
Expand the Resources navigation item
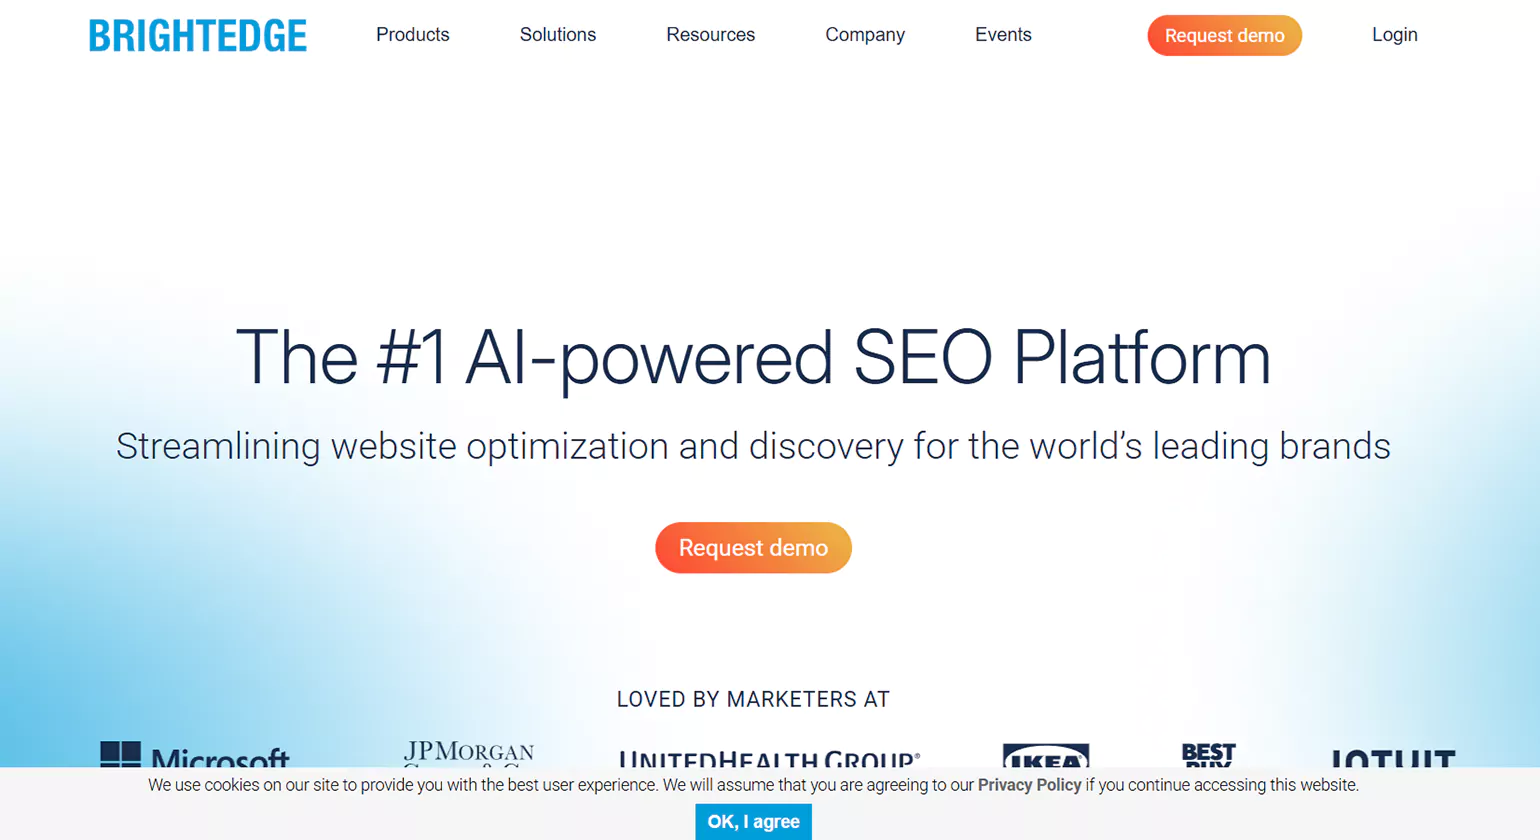tap(710, 35)
